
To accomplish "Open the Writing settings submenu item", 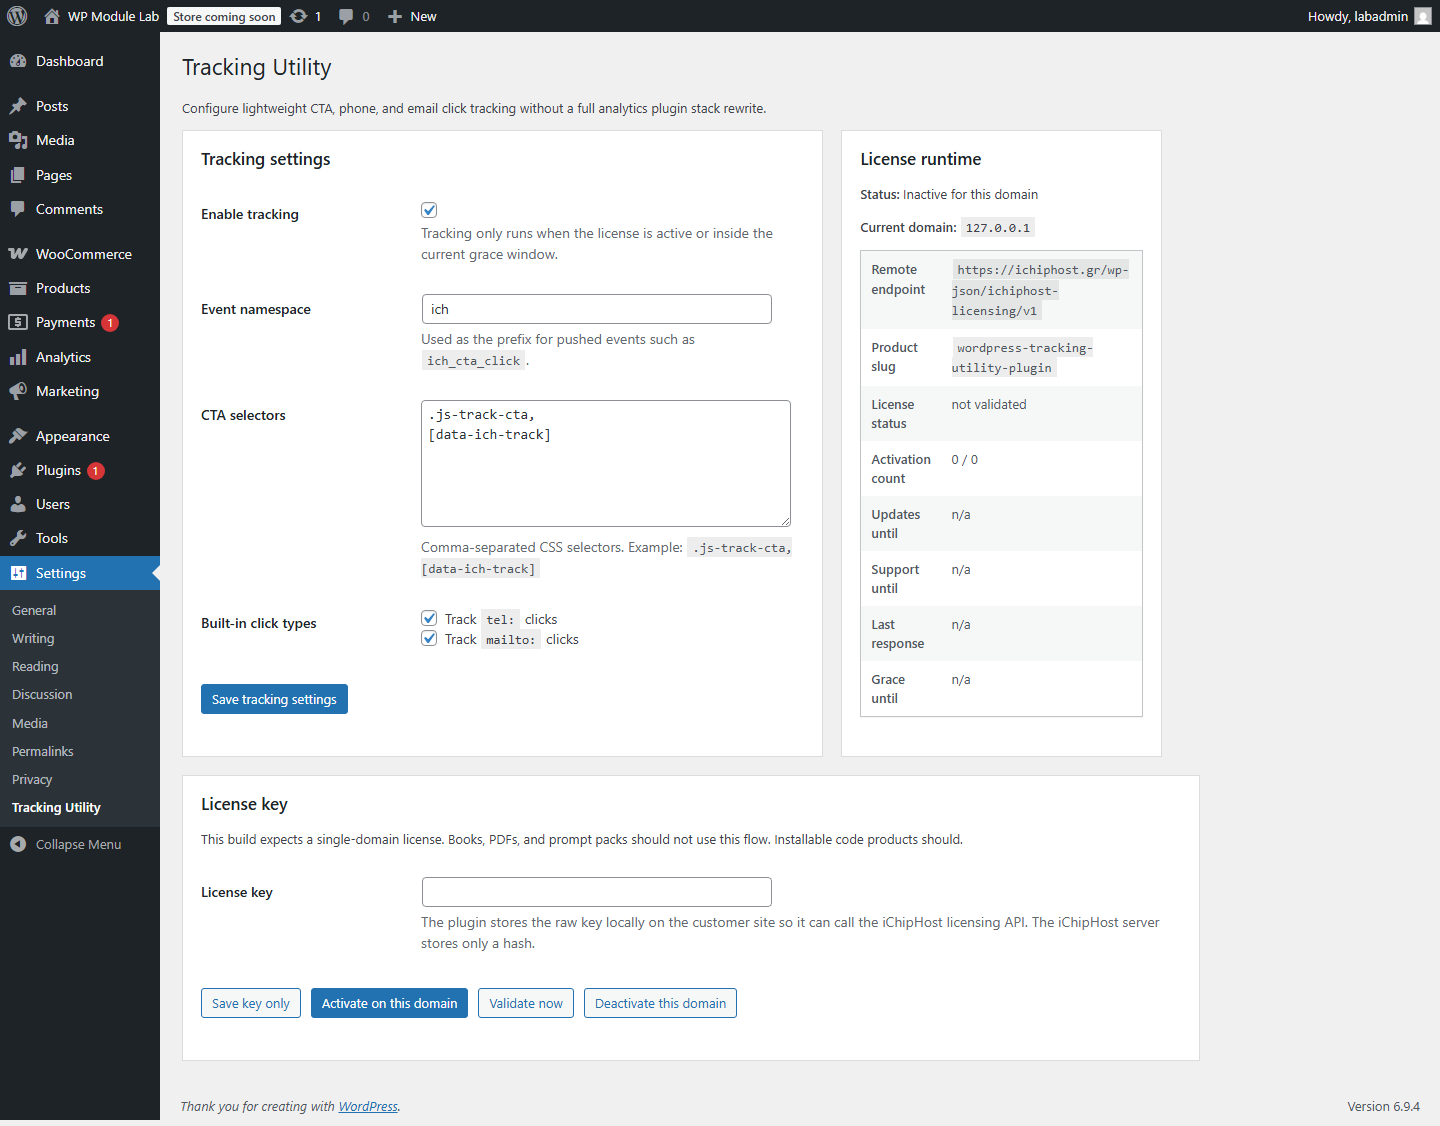I will (x=33, y=638).
